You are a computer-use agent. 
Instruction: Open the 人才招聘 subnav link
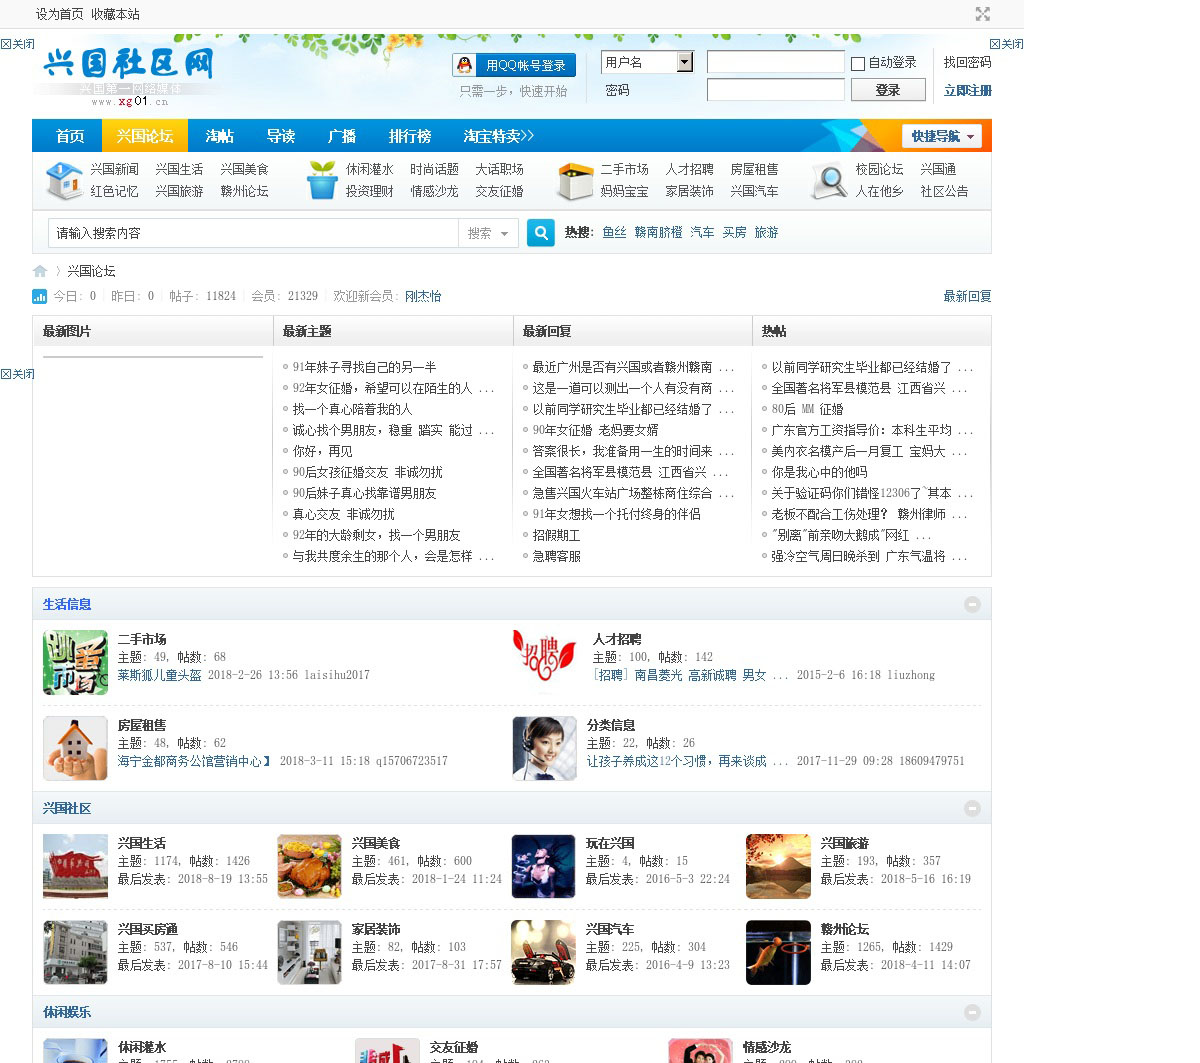pos(689,169)
